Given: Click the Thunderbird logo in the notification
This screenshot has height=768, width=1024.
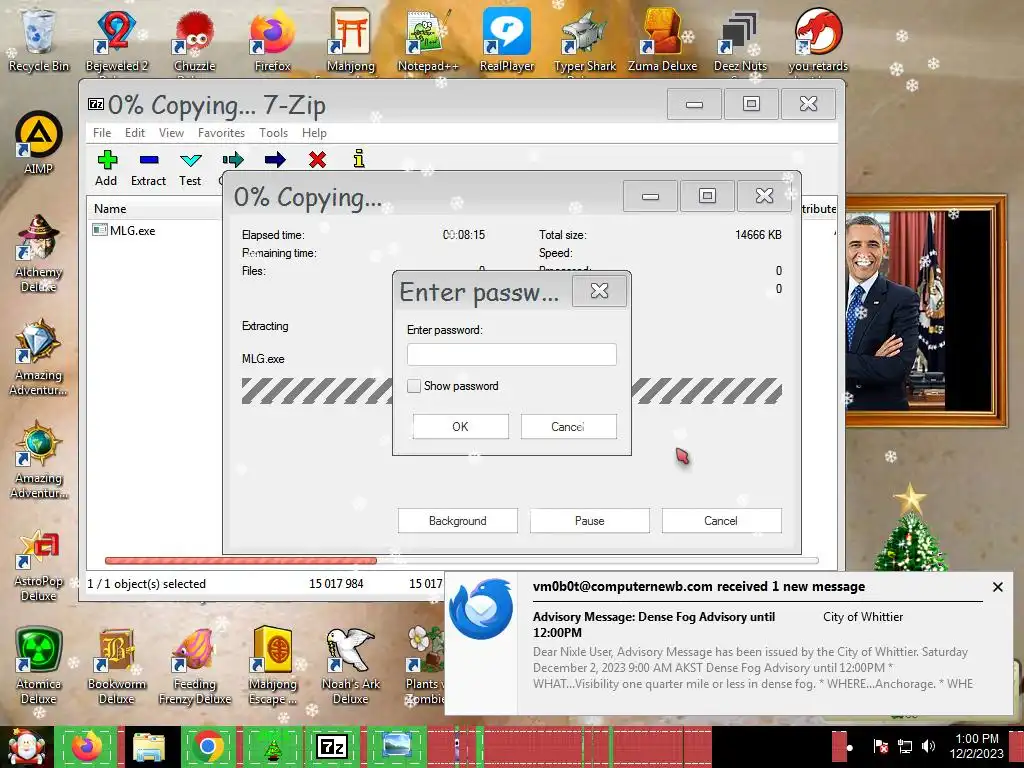Looking at the screenshot, I should point(481,609).
